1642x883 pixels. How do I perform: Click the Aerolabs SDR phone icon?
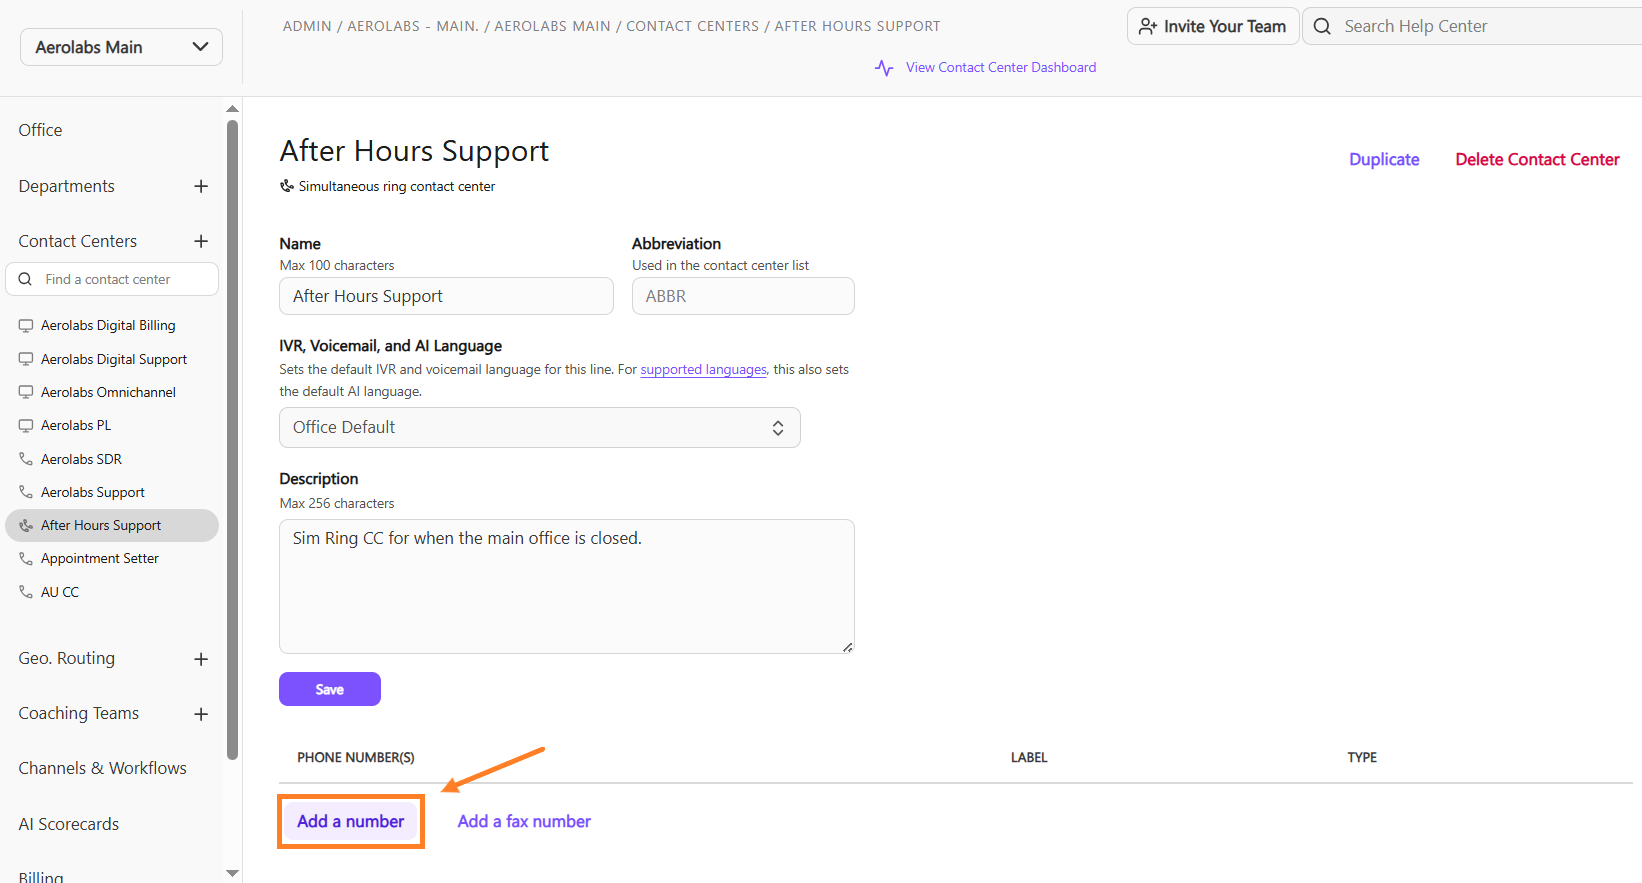click(26, 459)
